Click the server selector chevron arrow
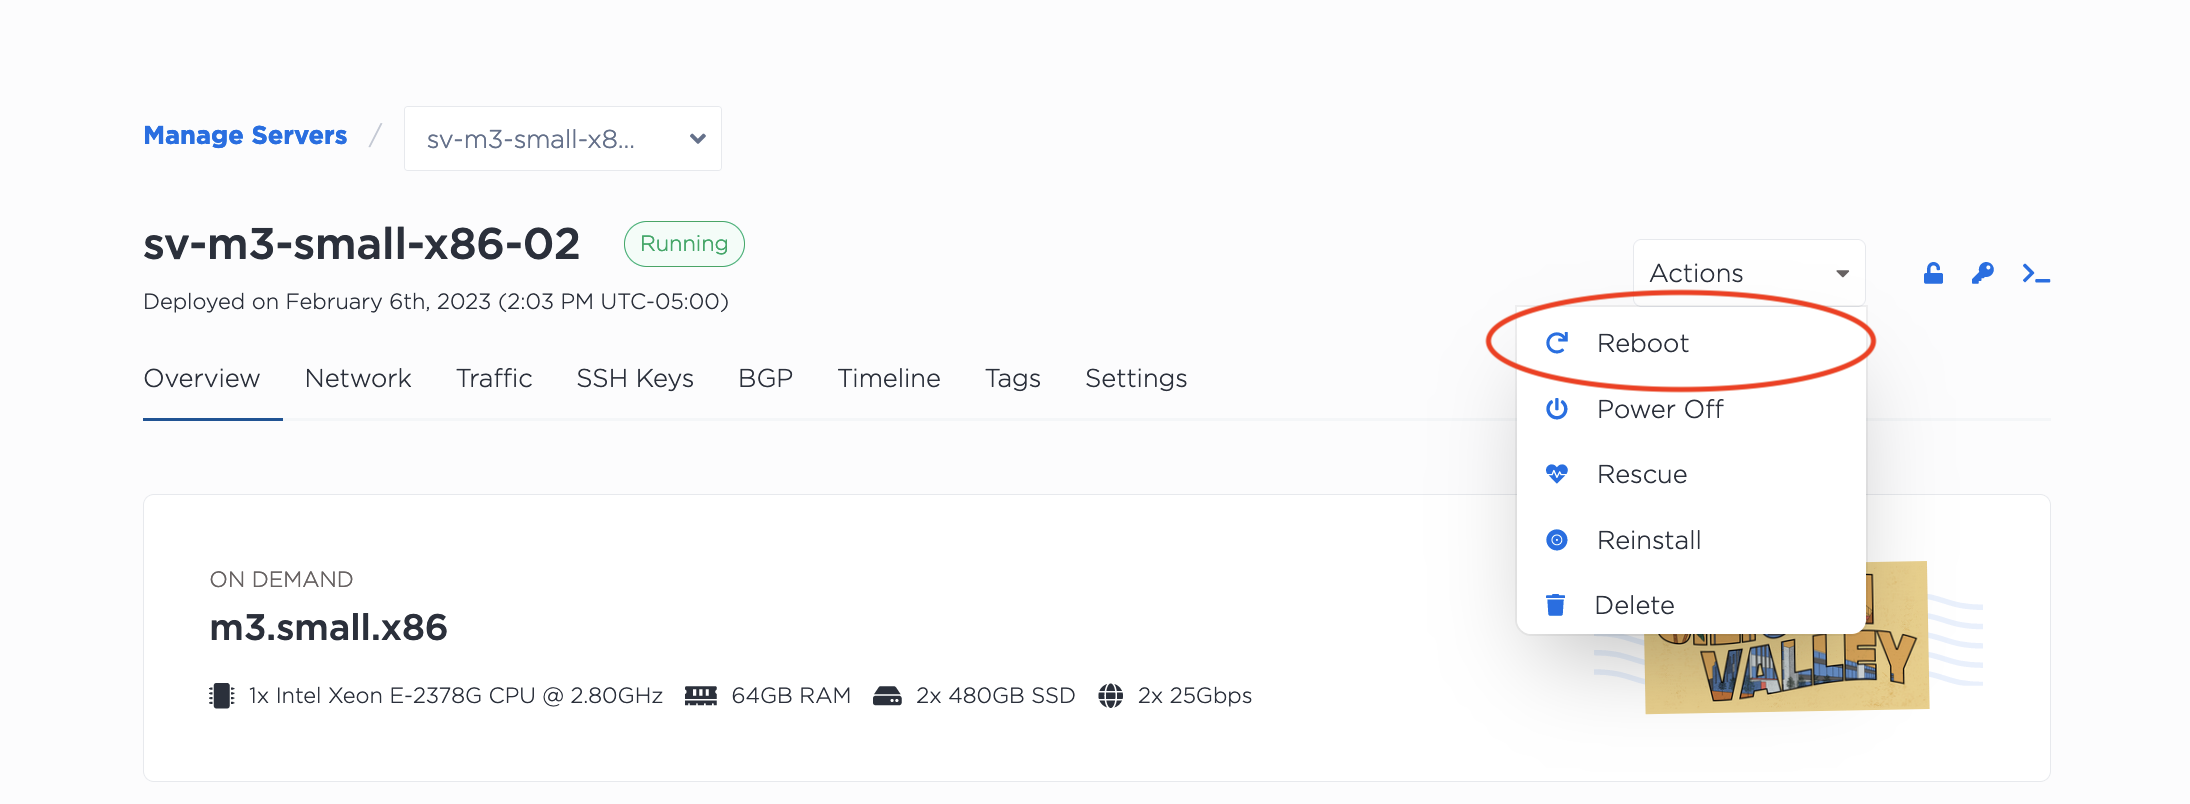 click(x=698, y=139)
